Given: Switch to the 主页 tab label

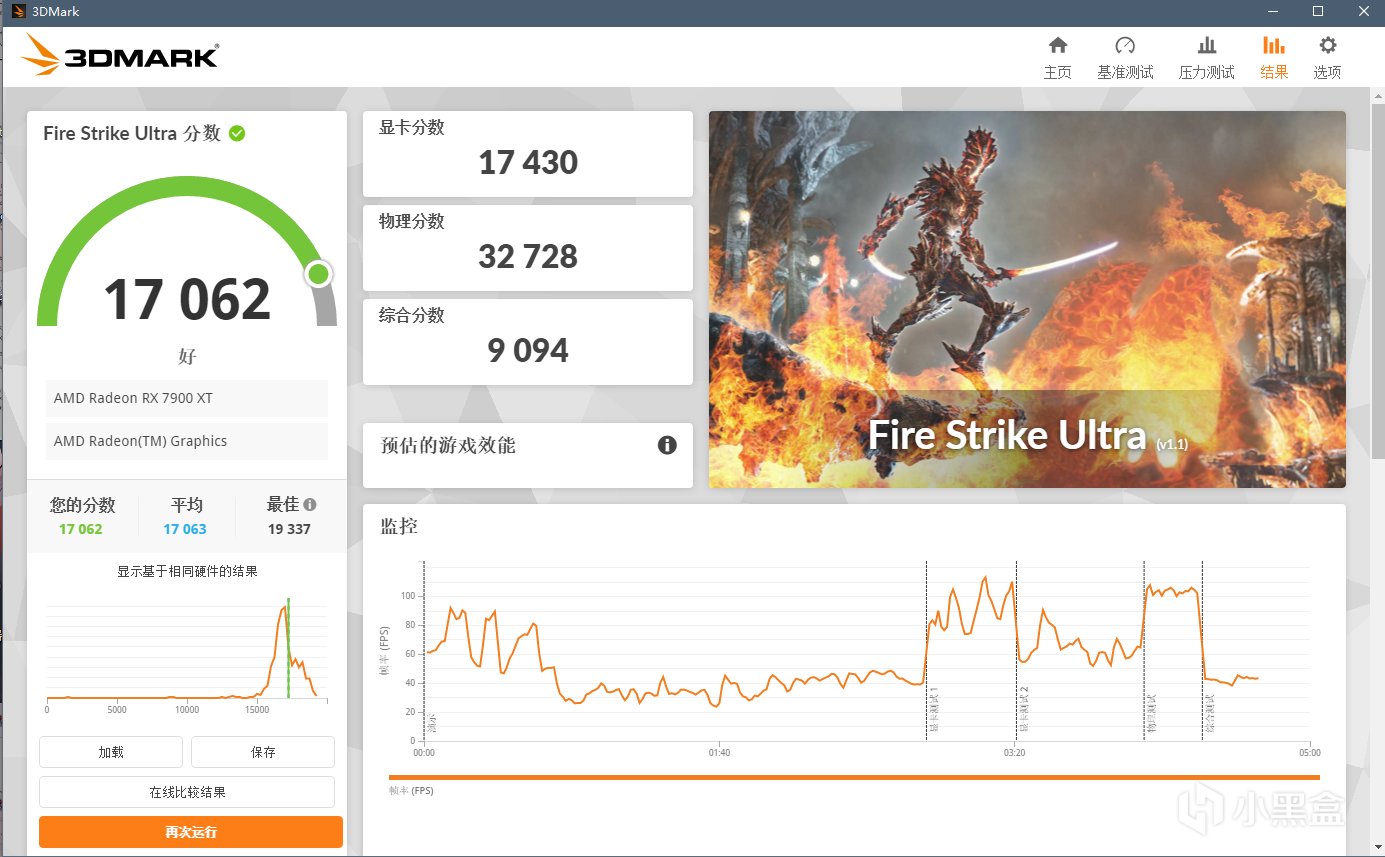Looking at the screenshot, I should coord(1057,72).
